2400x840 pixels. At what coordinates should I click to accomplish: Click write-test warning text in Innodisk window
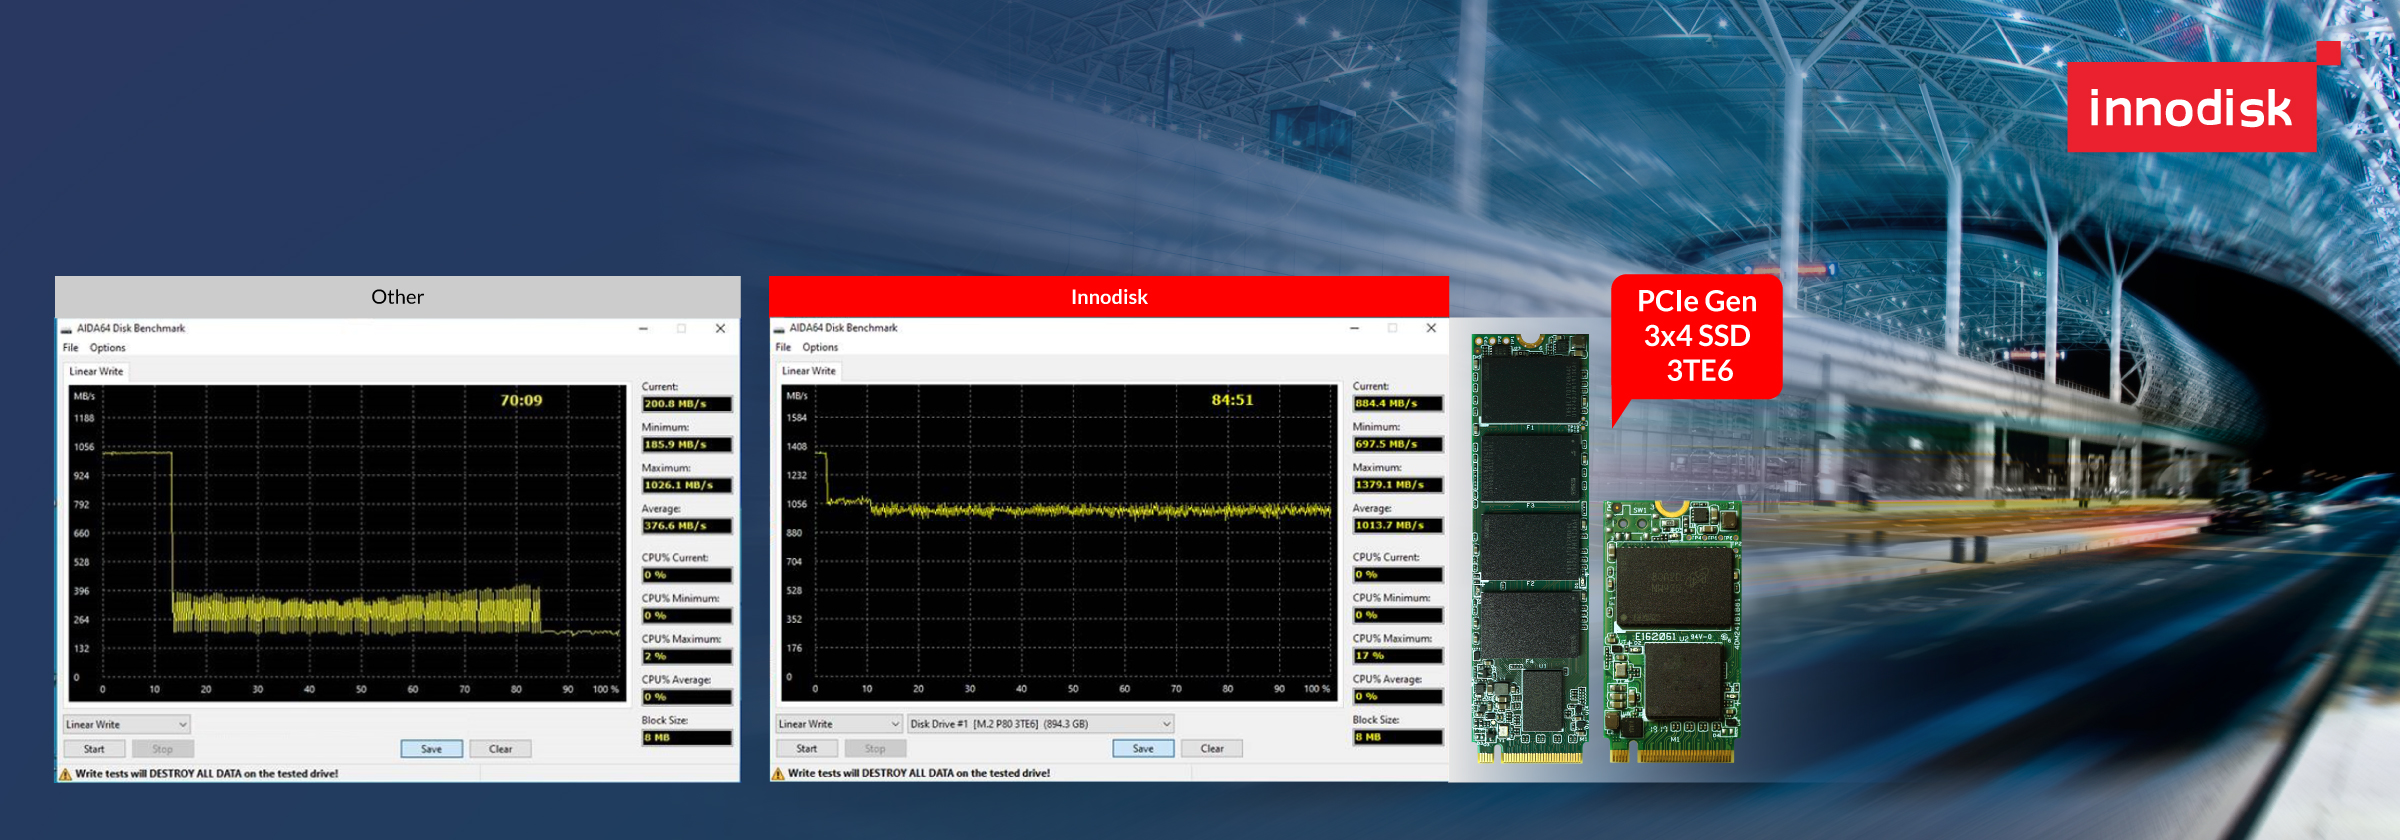pyautogui.click(x=919, y=773)
